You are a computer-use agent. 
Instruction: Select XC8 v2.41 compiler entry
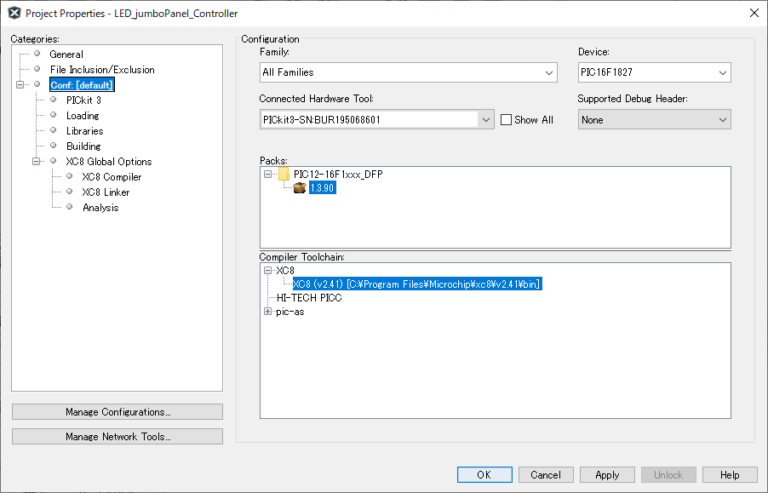coord(416,284)
